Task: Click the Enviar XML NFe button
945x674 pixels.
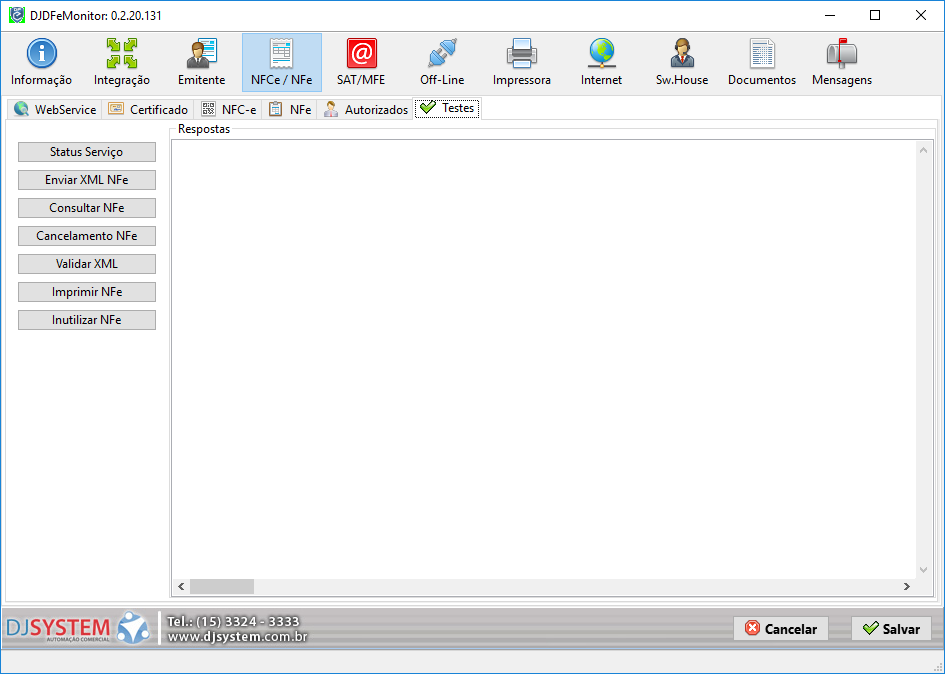Action: click(87, 180)
